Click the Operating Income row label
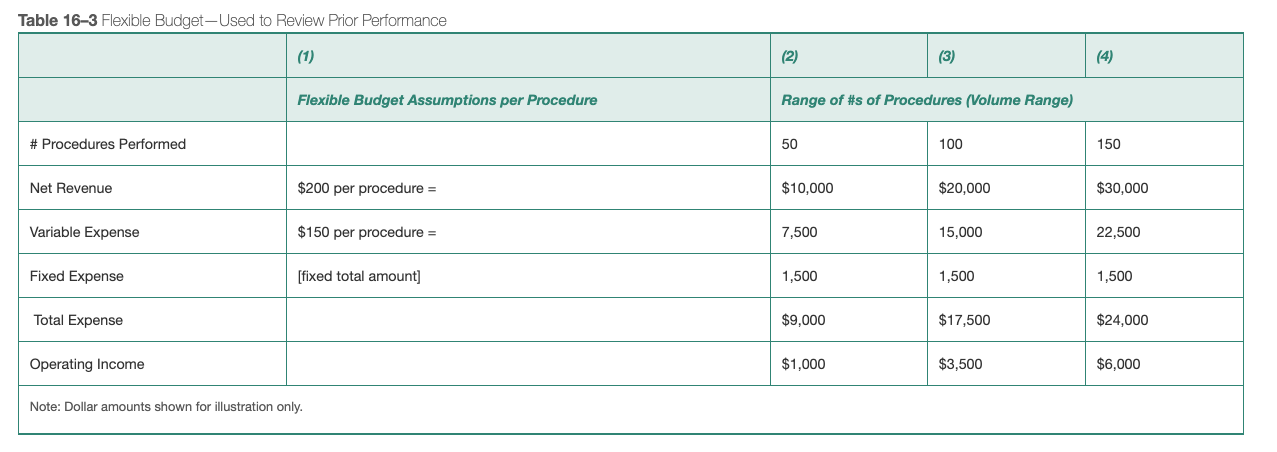The image size is (1277, 452). click(87, 364)
